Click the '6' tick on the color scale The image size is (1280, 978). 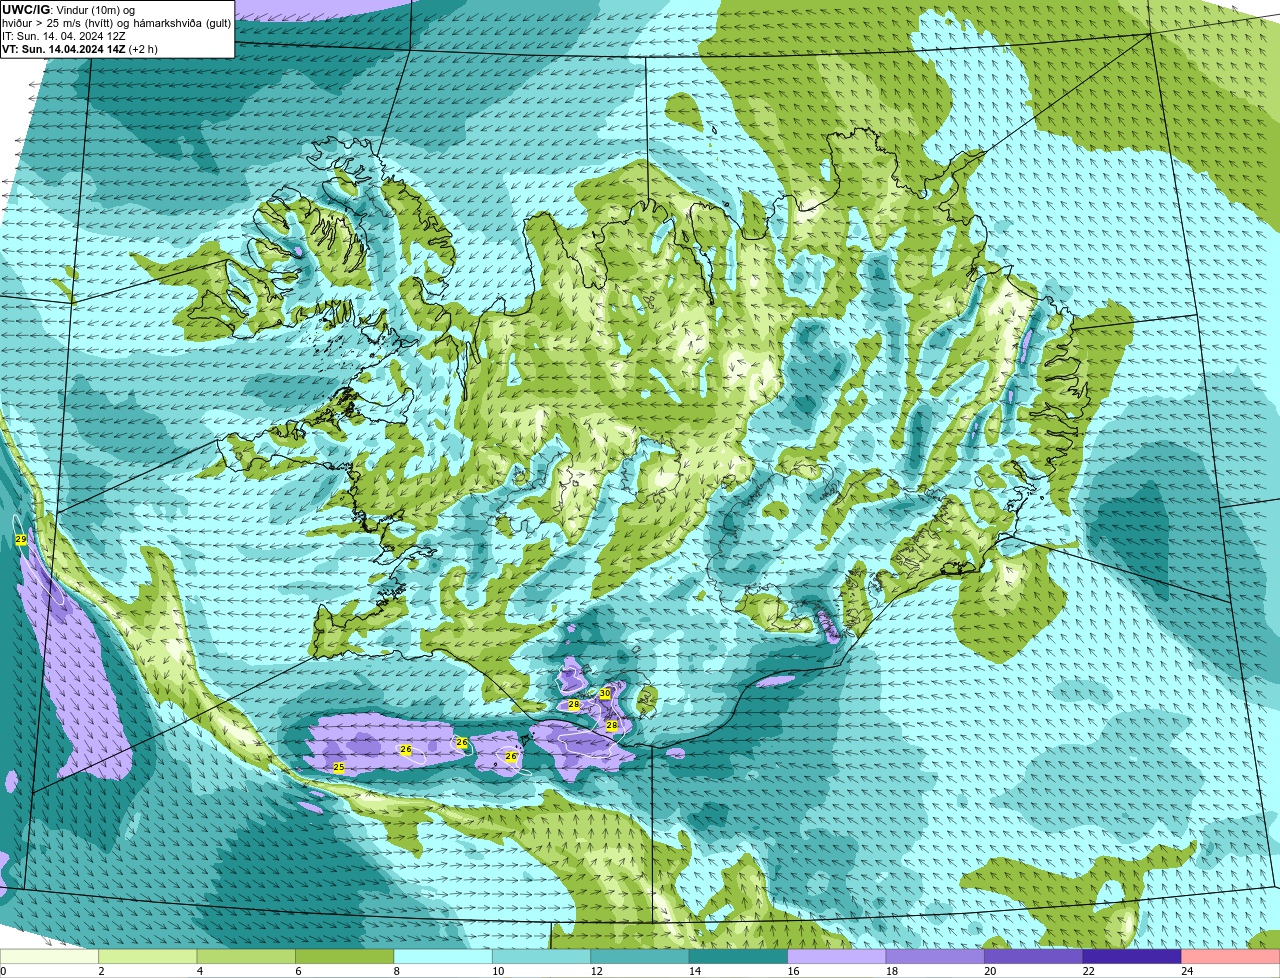tap(298, 971)
